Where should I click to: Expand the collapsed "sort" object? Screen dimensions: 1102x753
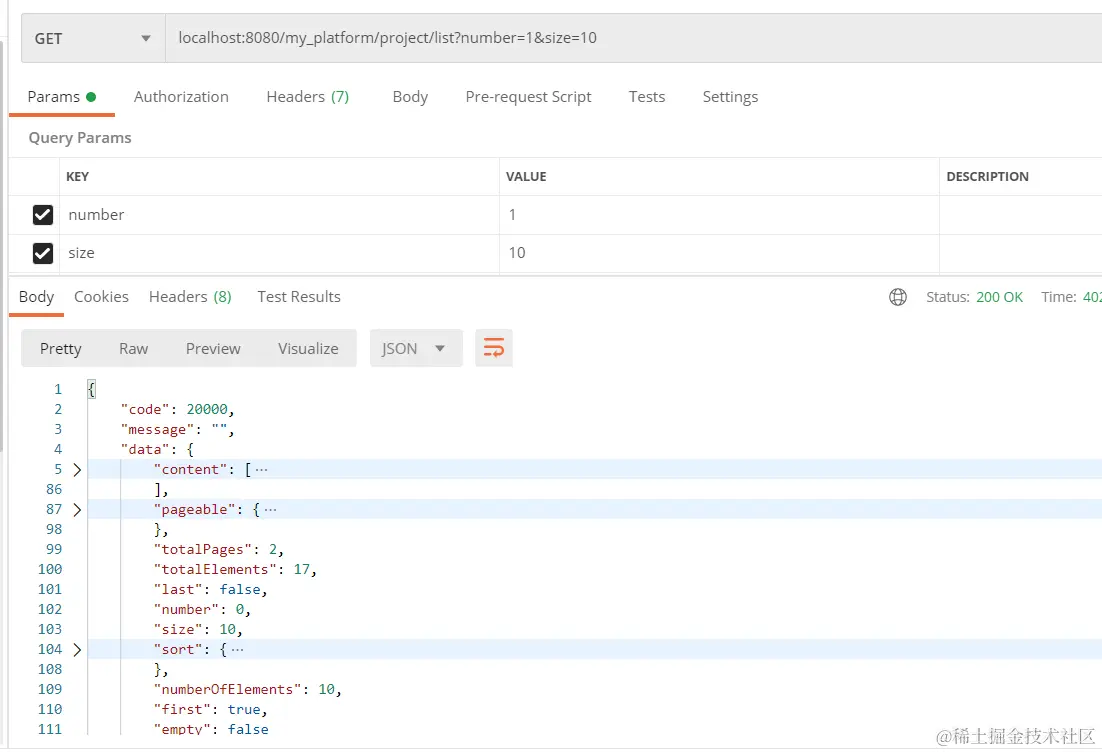tap(77, 650)
